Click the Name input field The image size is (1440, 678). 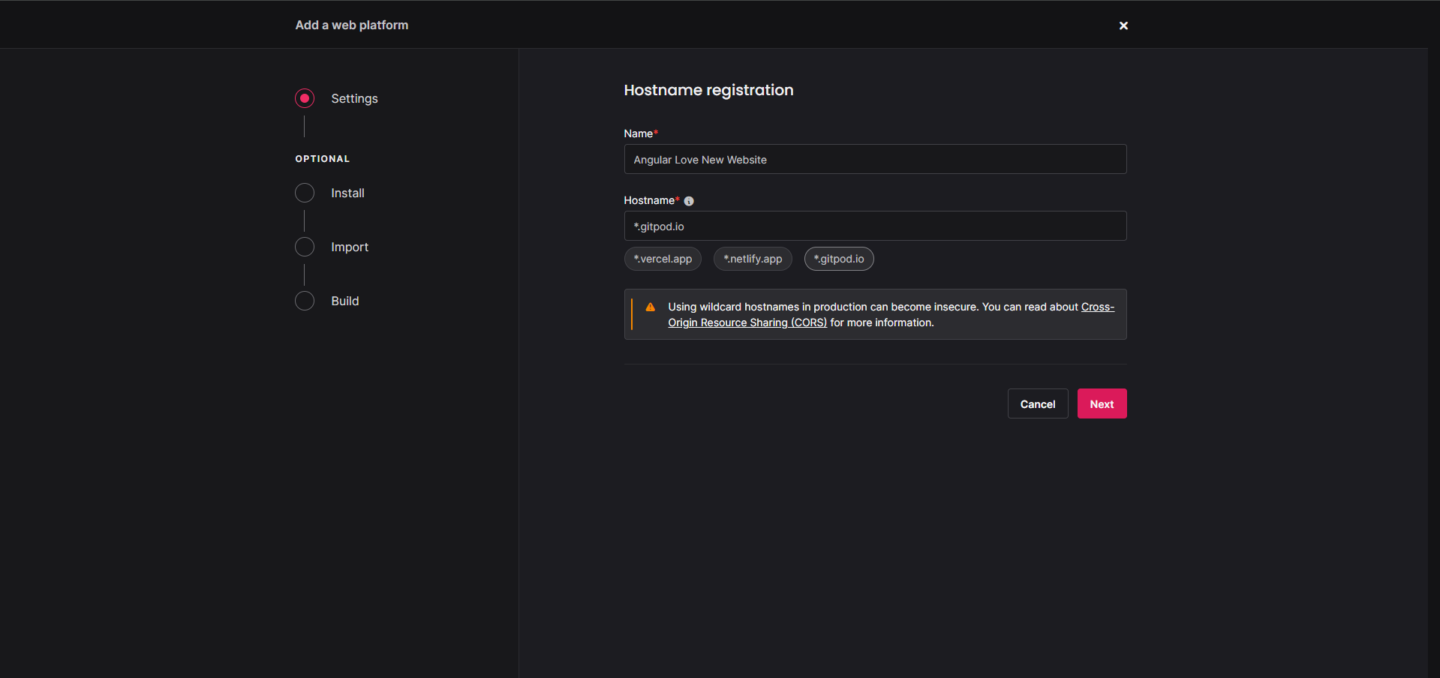click(875, 159)
